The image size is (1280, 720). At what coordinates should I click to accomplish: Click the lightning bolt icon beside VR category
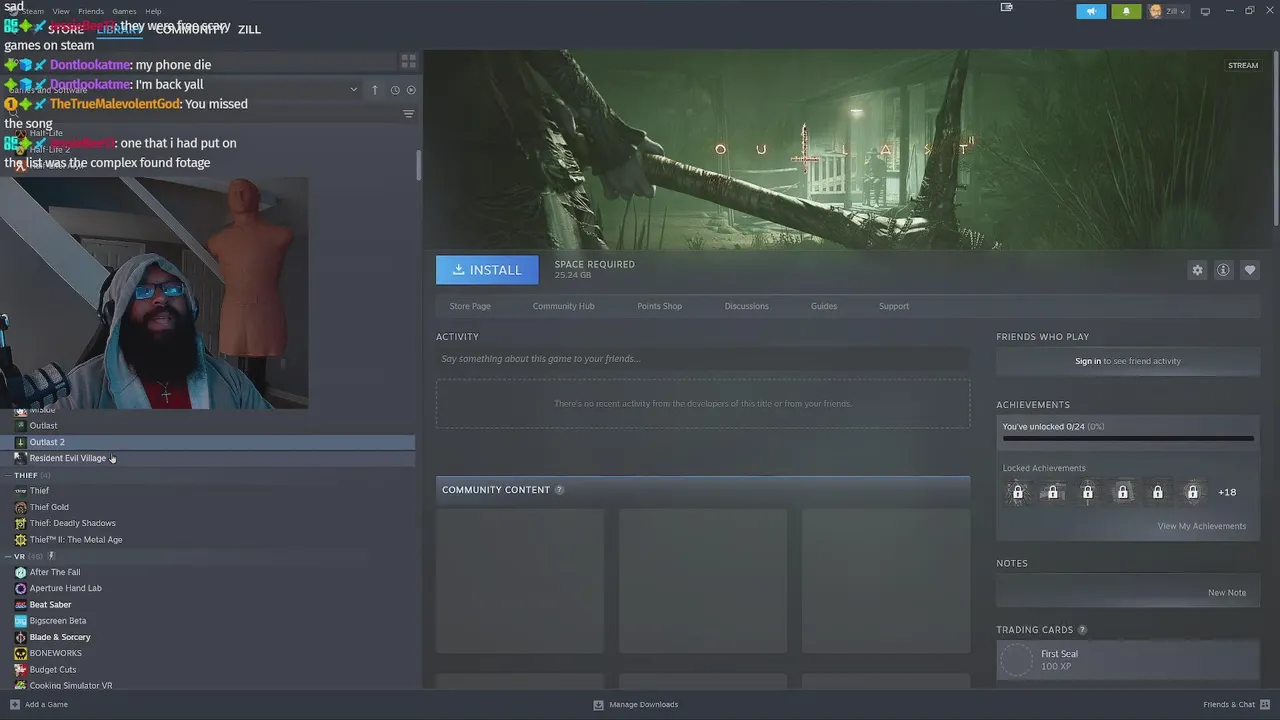click(x=51, y=556)
